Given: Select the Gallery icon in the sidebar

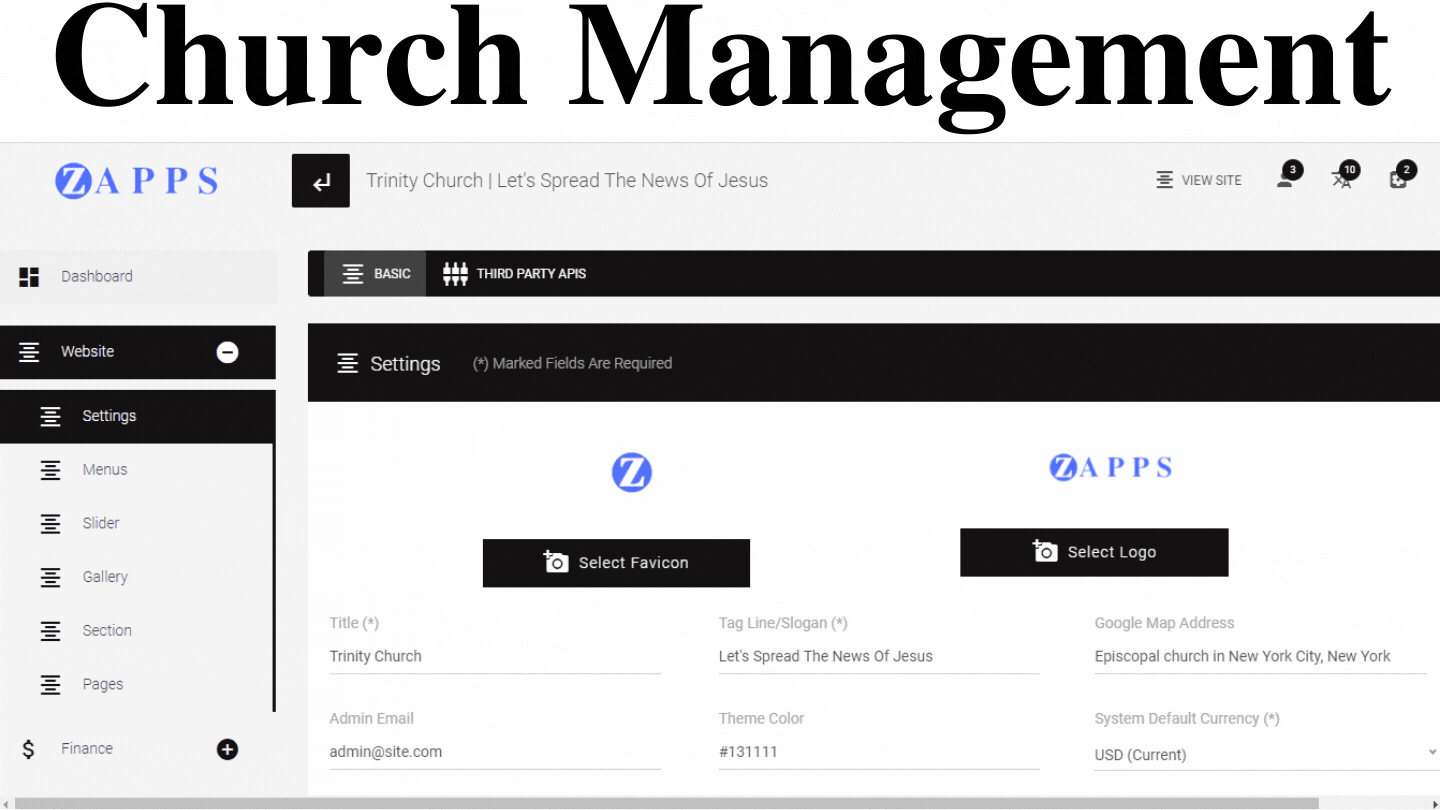Looking at the screenshot, I should click(x=51, y=577).
